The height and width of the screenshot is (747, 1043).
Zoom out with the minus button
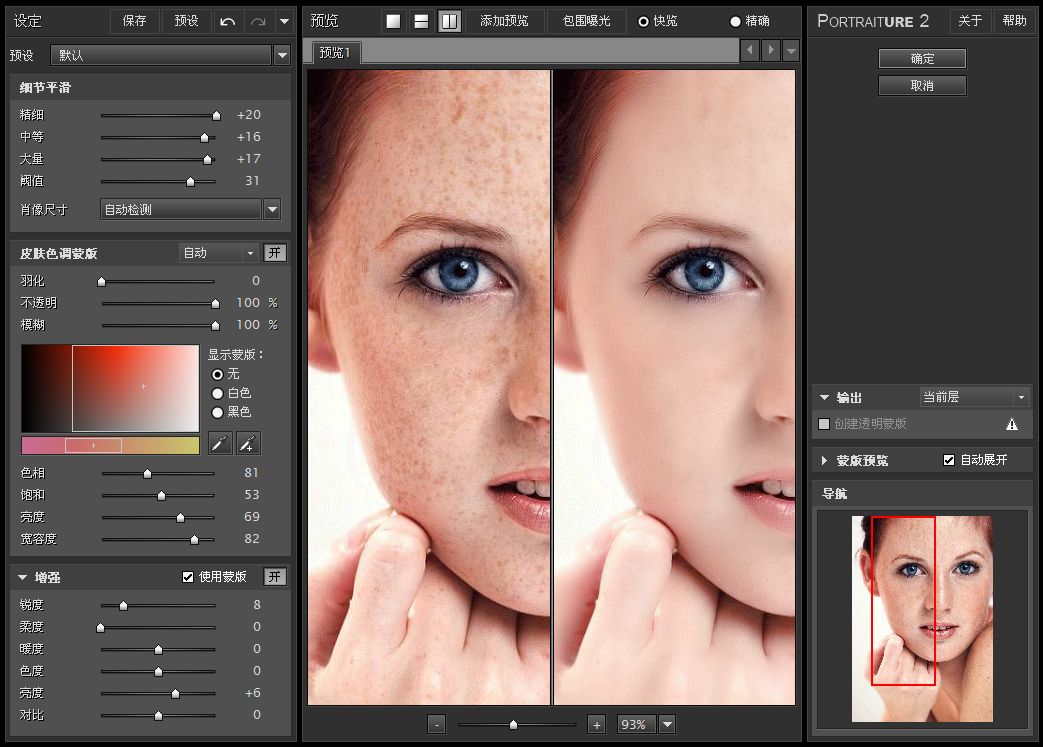point(437,725)
